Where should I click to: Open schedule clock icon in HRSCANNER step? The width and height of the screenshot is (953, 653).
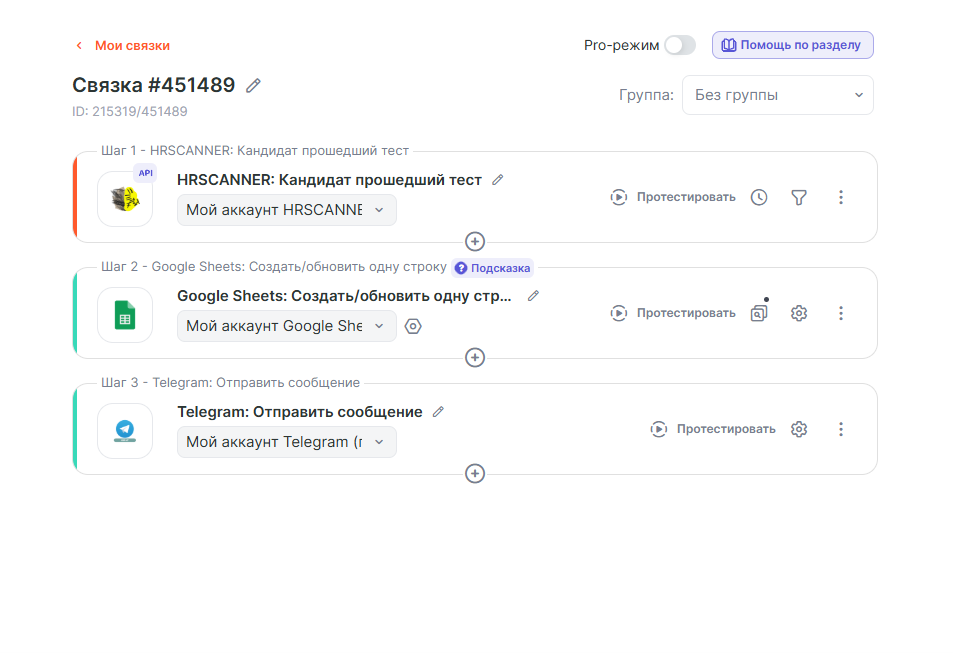point(759,198)
